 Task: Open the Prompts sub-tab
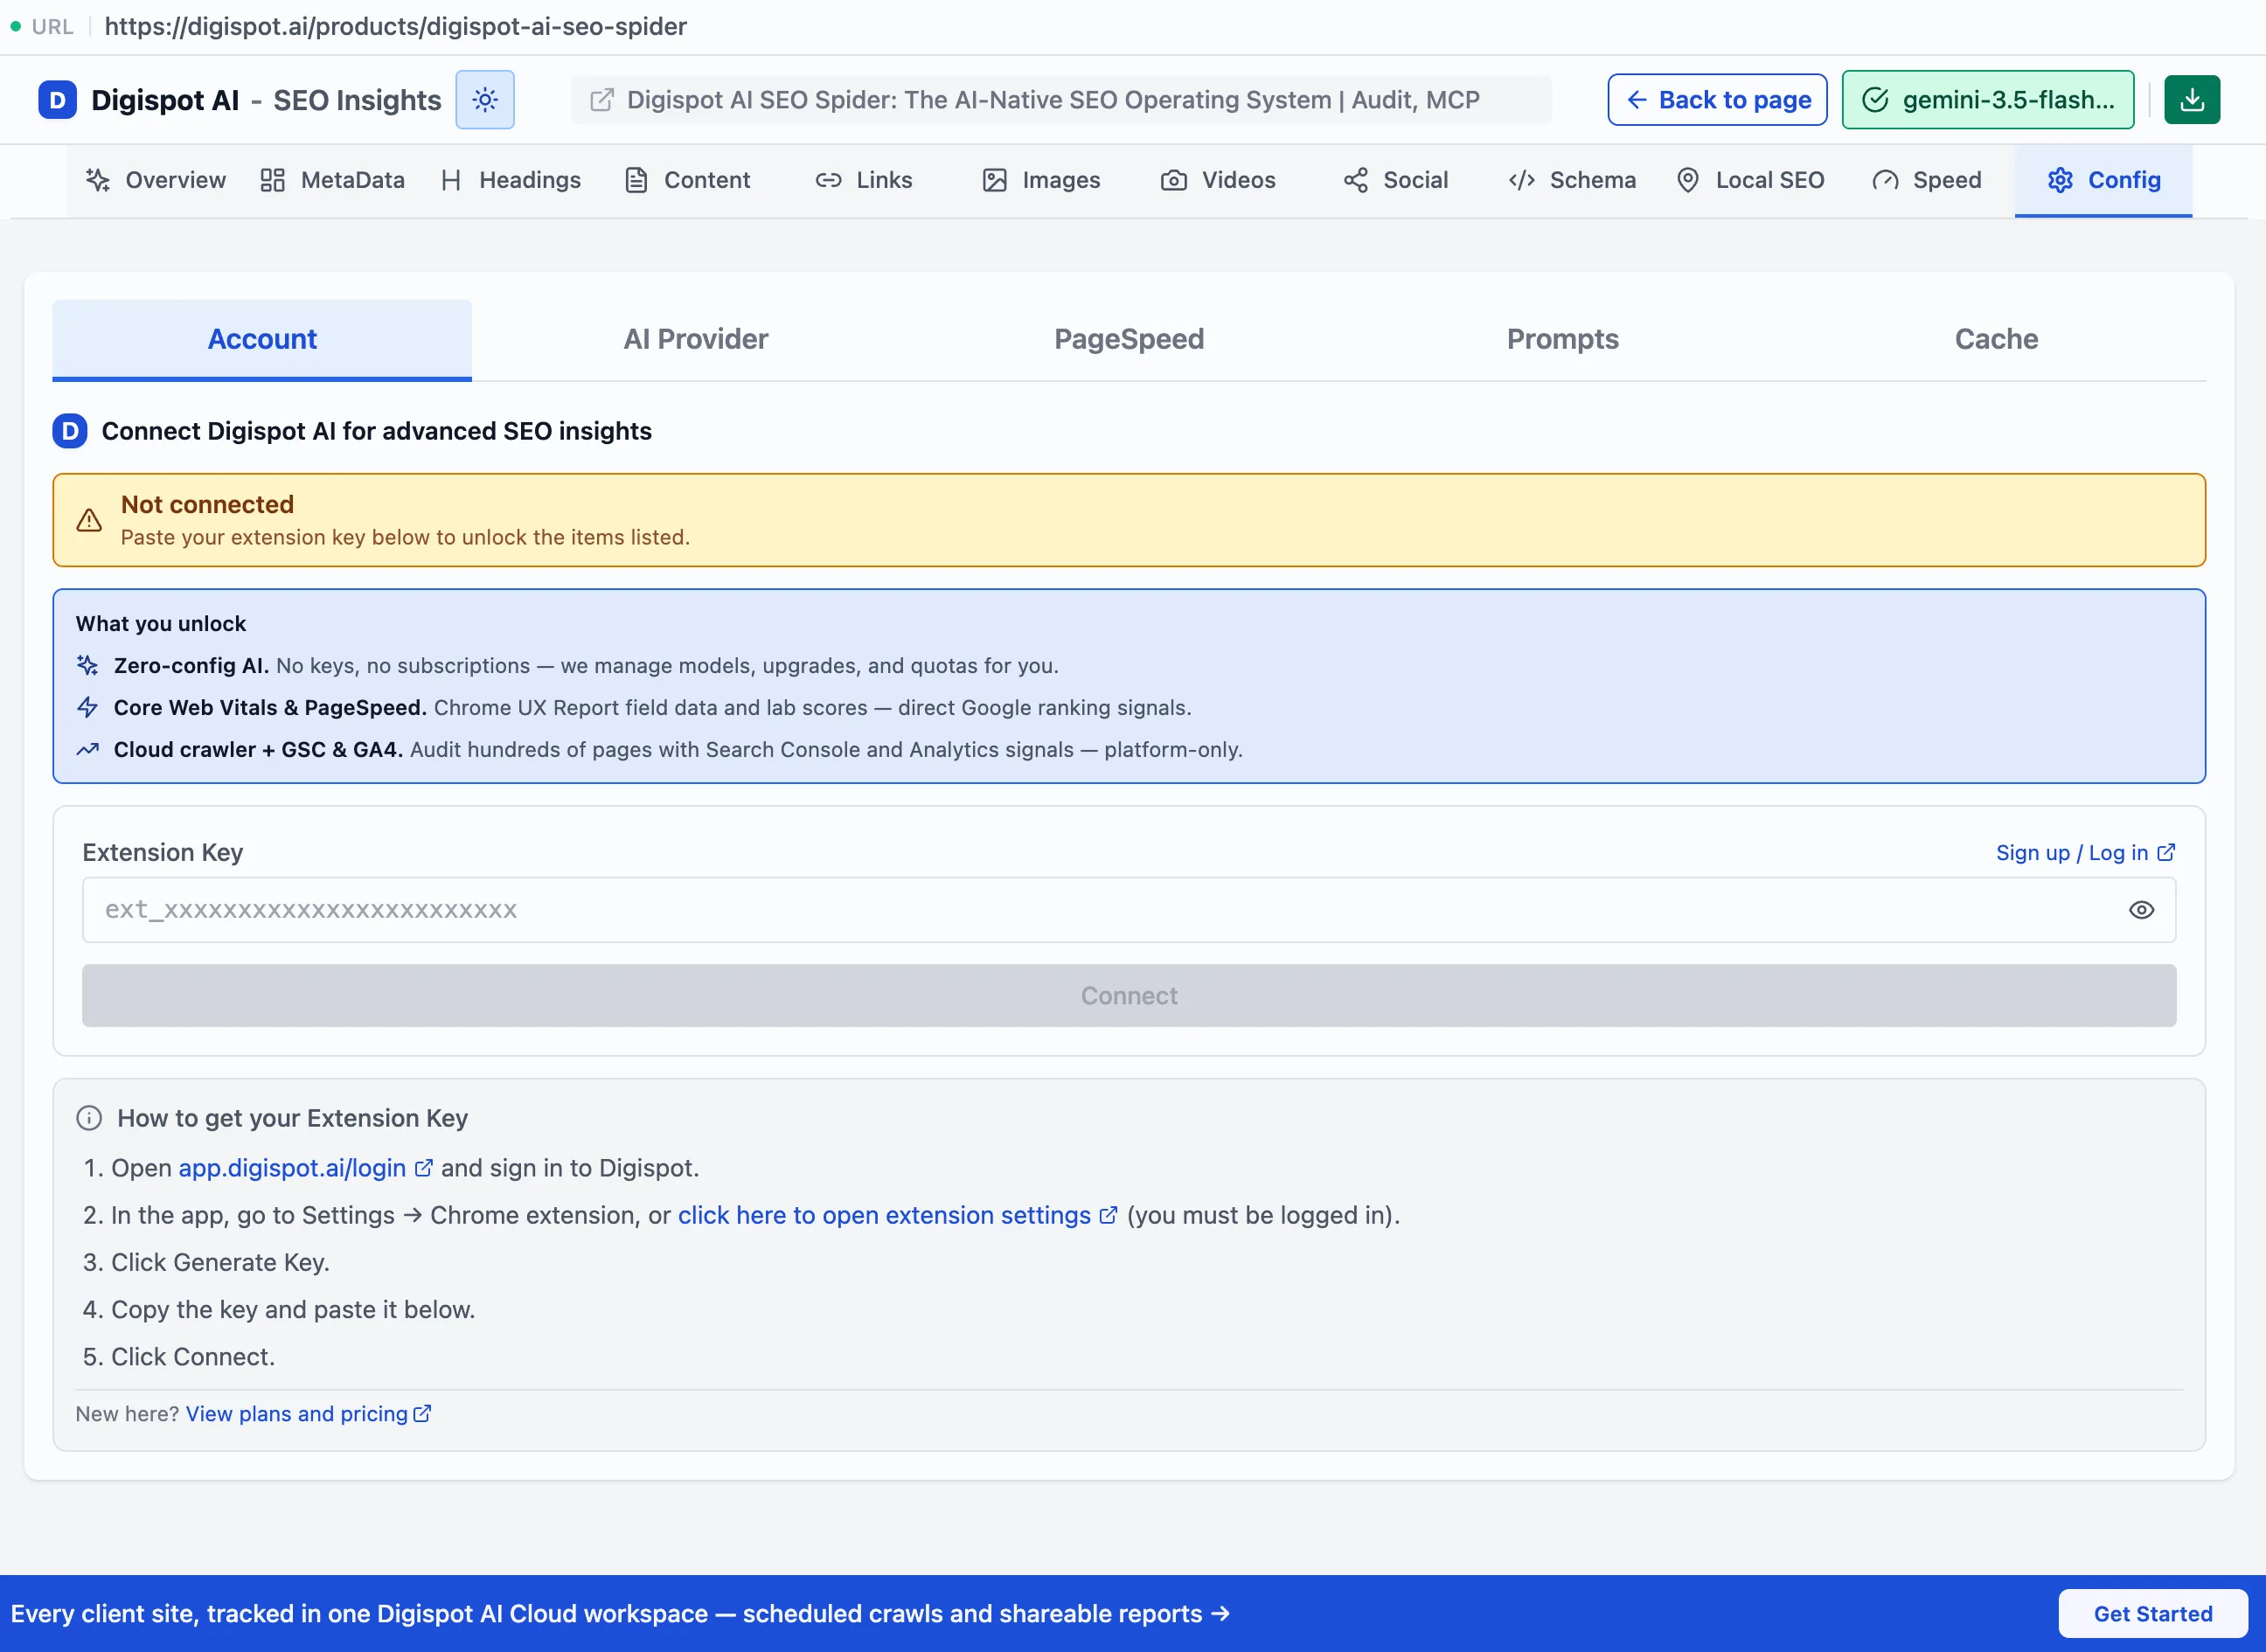click(1563, 339)
